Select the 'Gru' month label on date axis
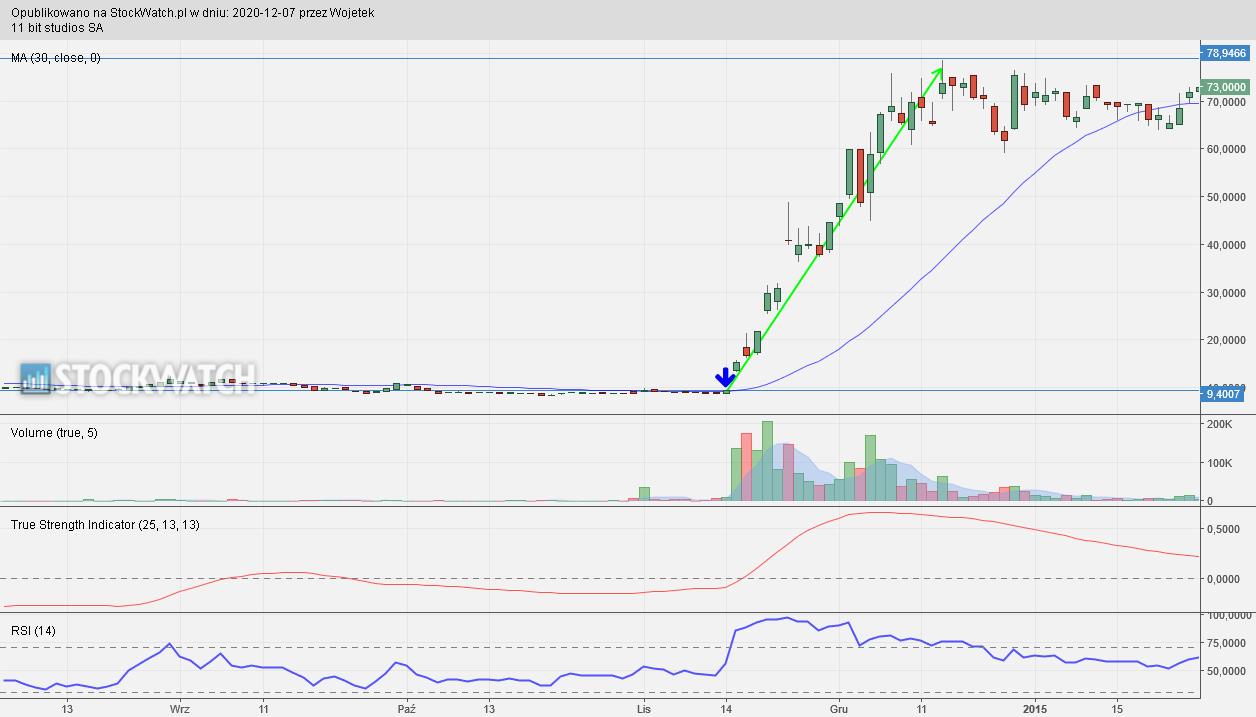Image resolution: width=1256 pixels, height=717 pixels. click(838, 709)
